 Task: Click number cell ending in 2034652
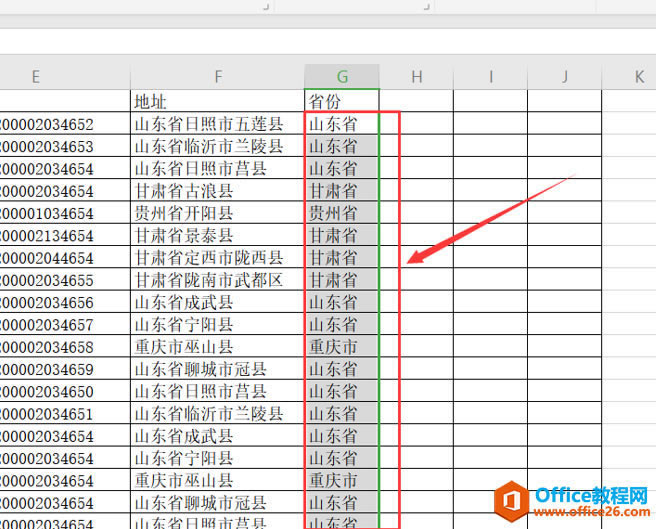pos(65,124)
